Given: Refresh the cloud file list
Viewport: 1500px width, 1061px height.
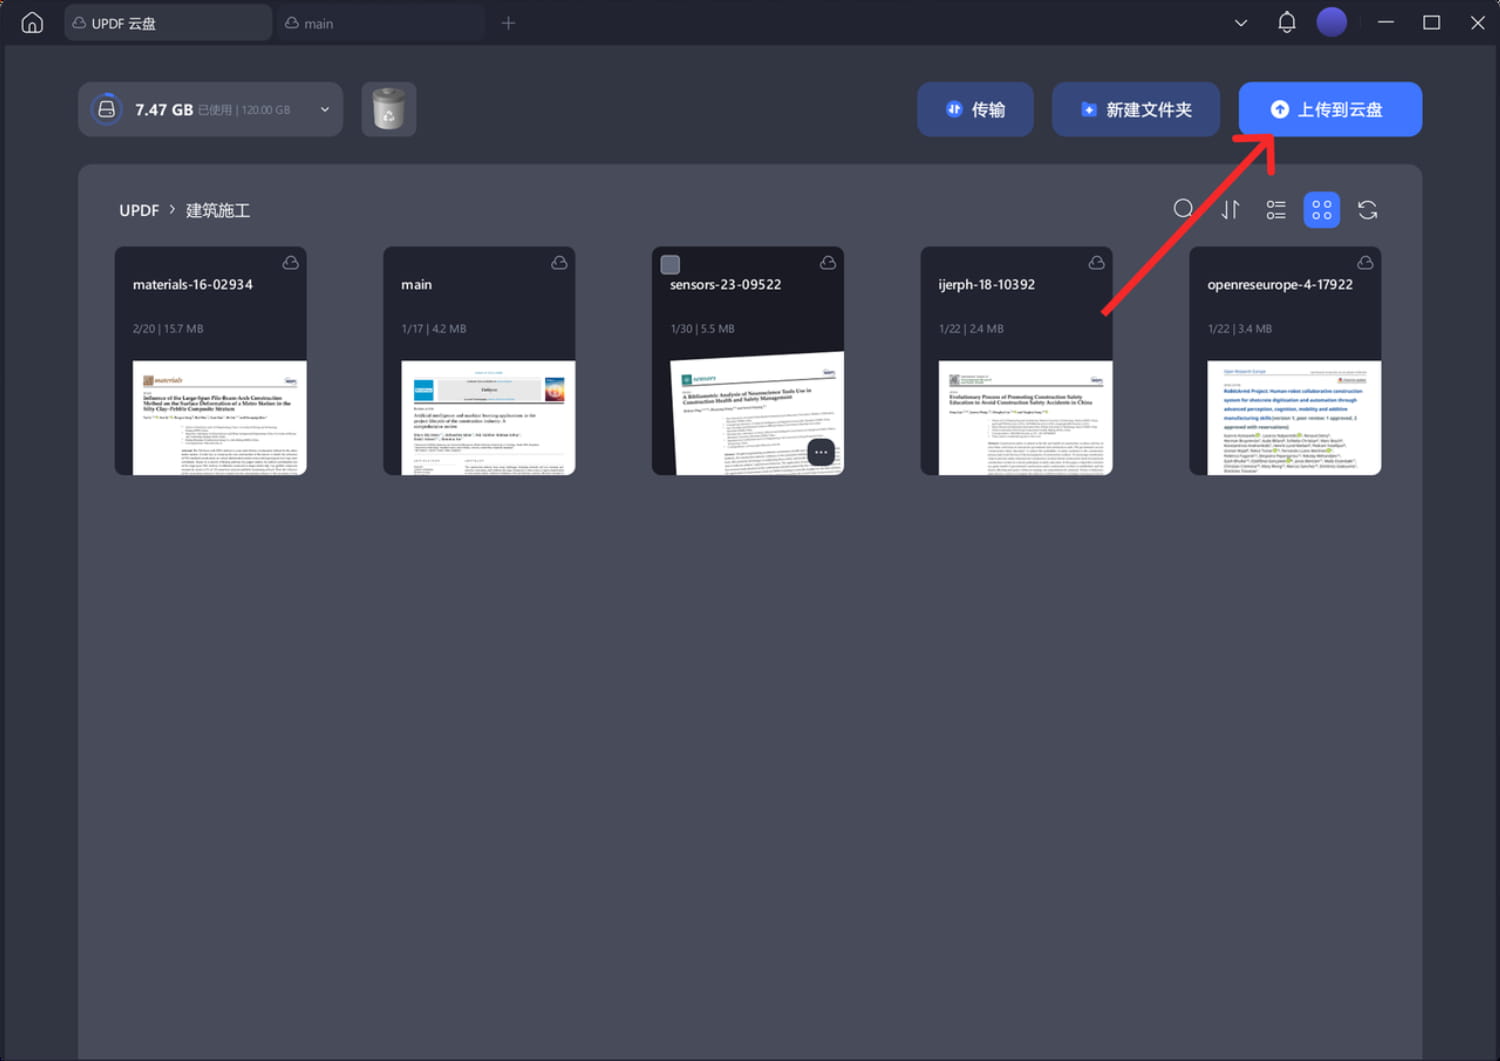Looking at the screenshot, I should click(1367, 210).
